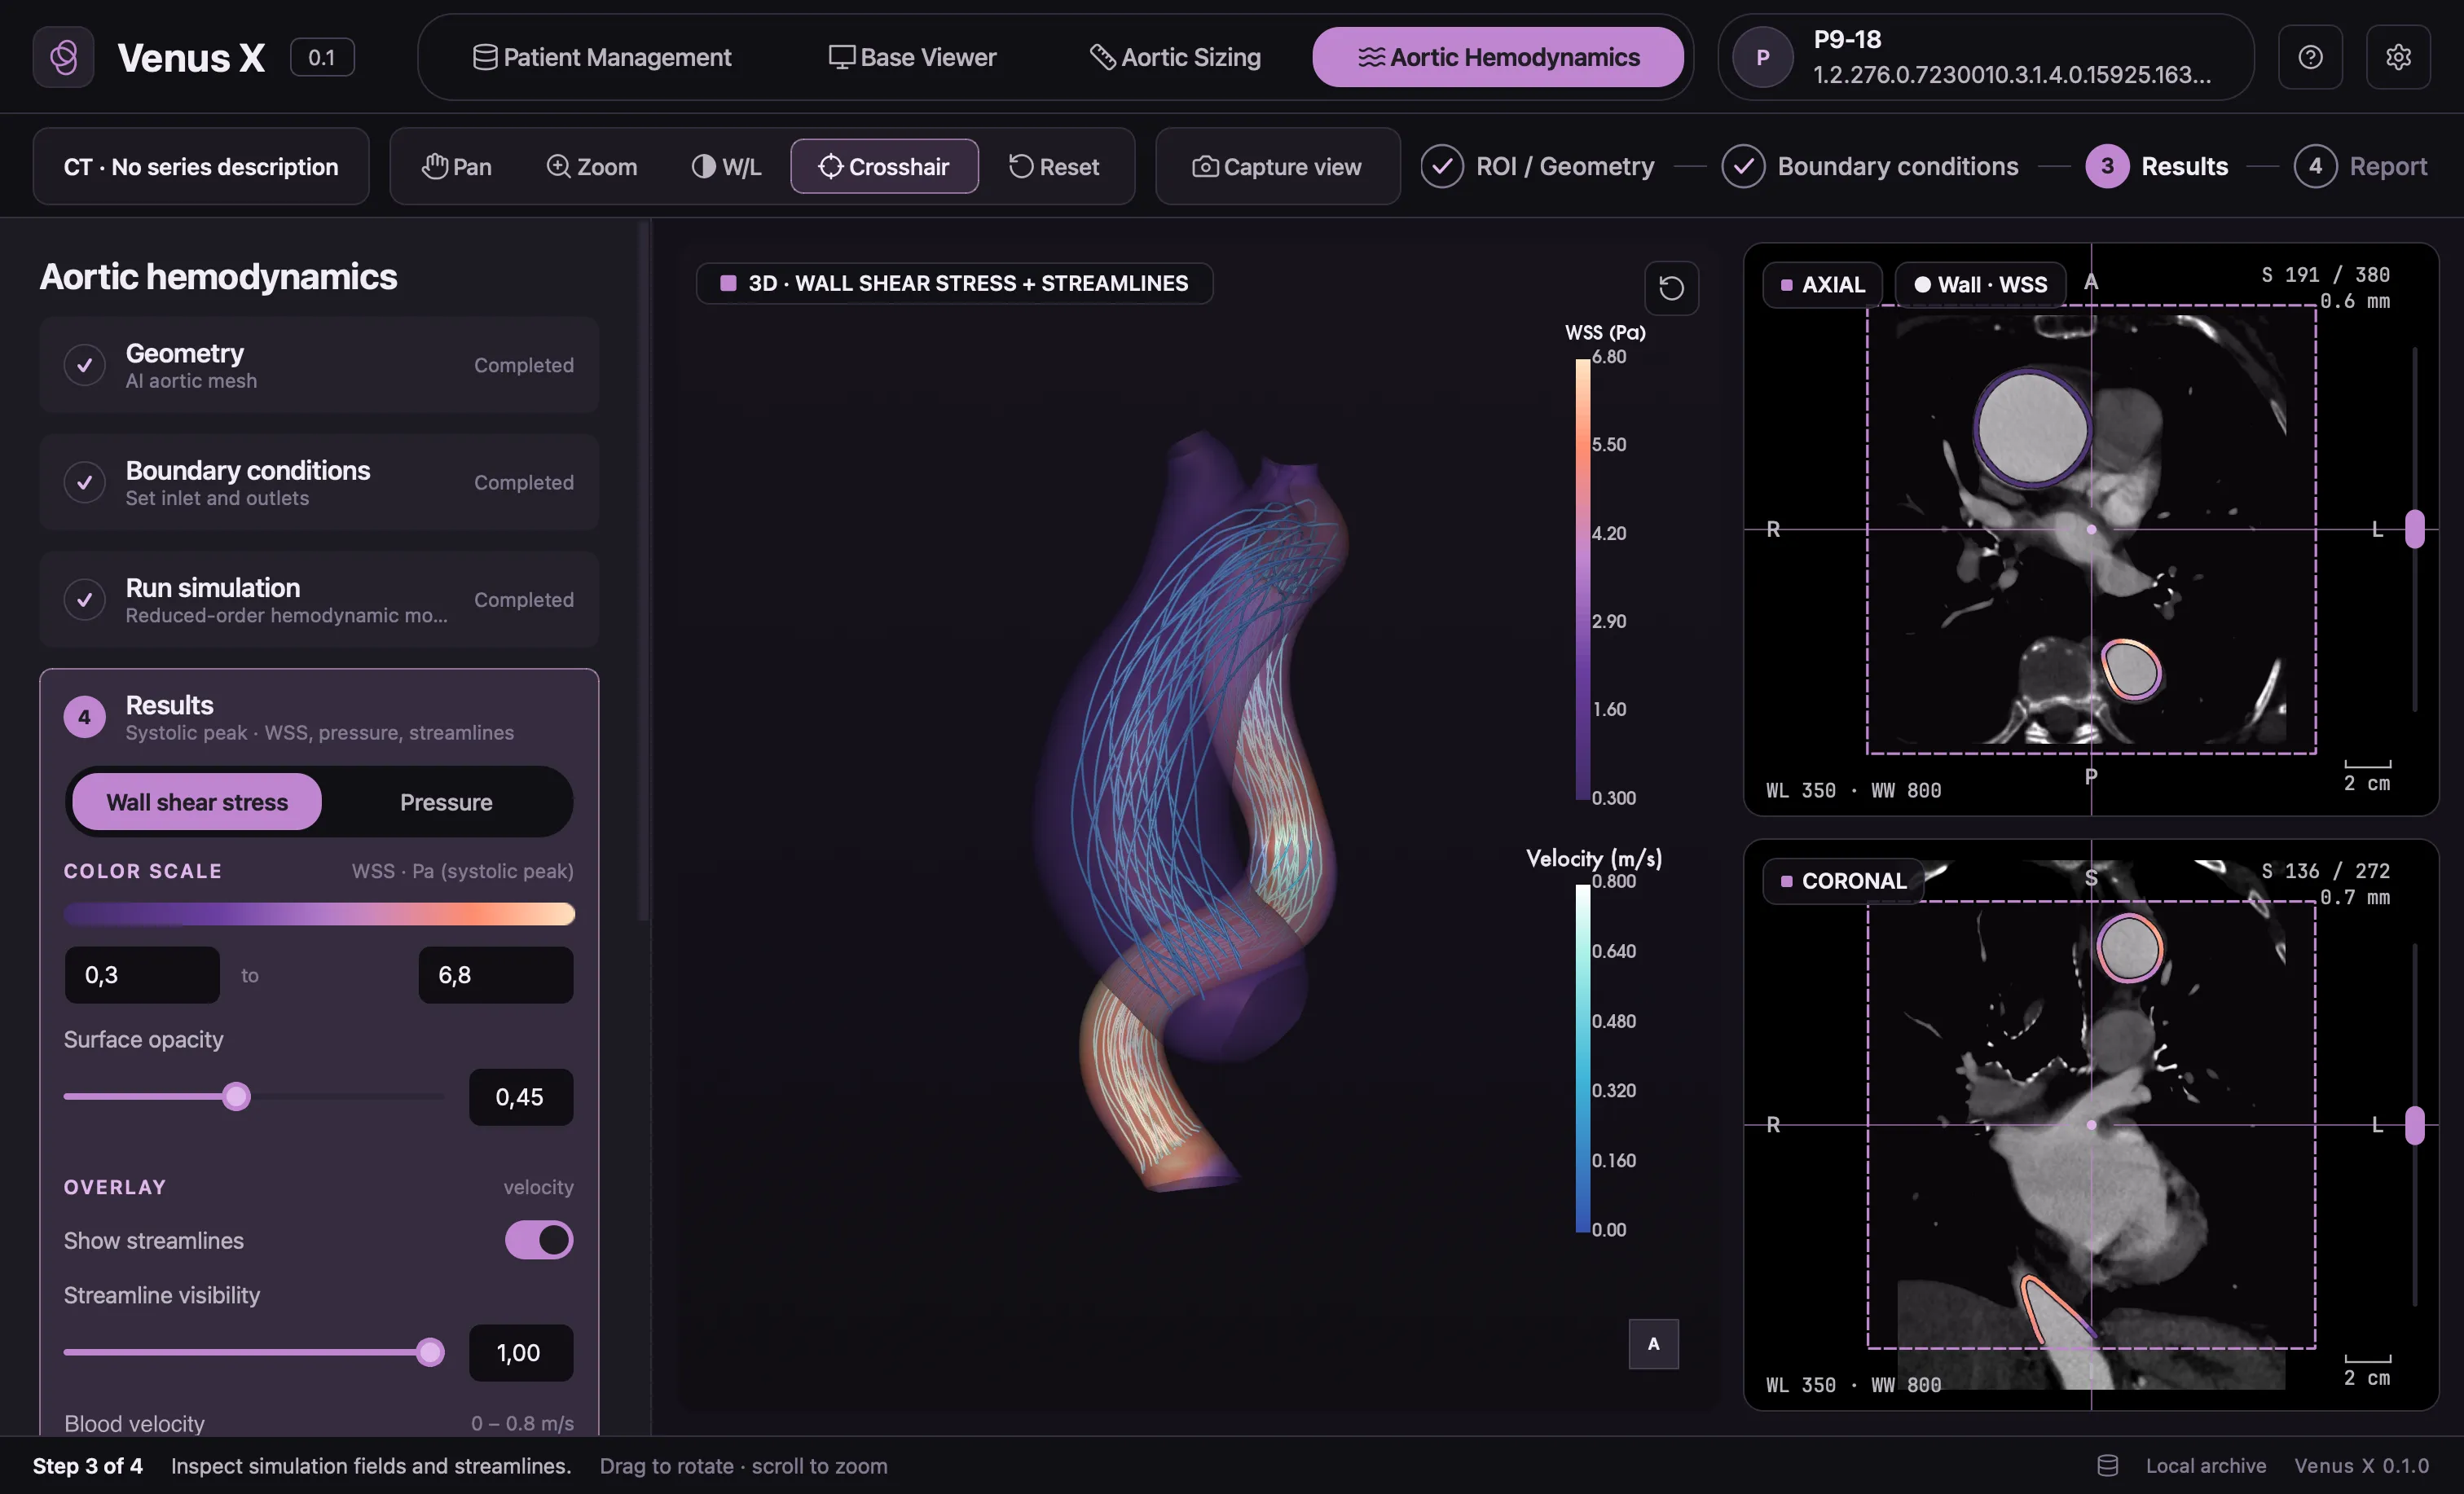Open the P9-18 patient selector
The image size is (2464, 1494).
point(1986,57)
